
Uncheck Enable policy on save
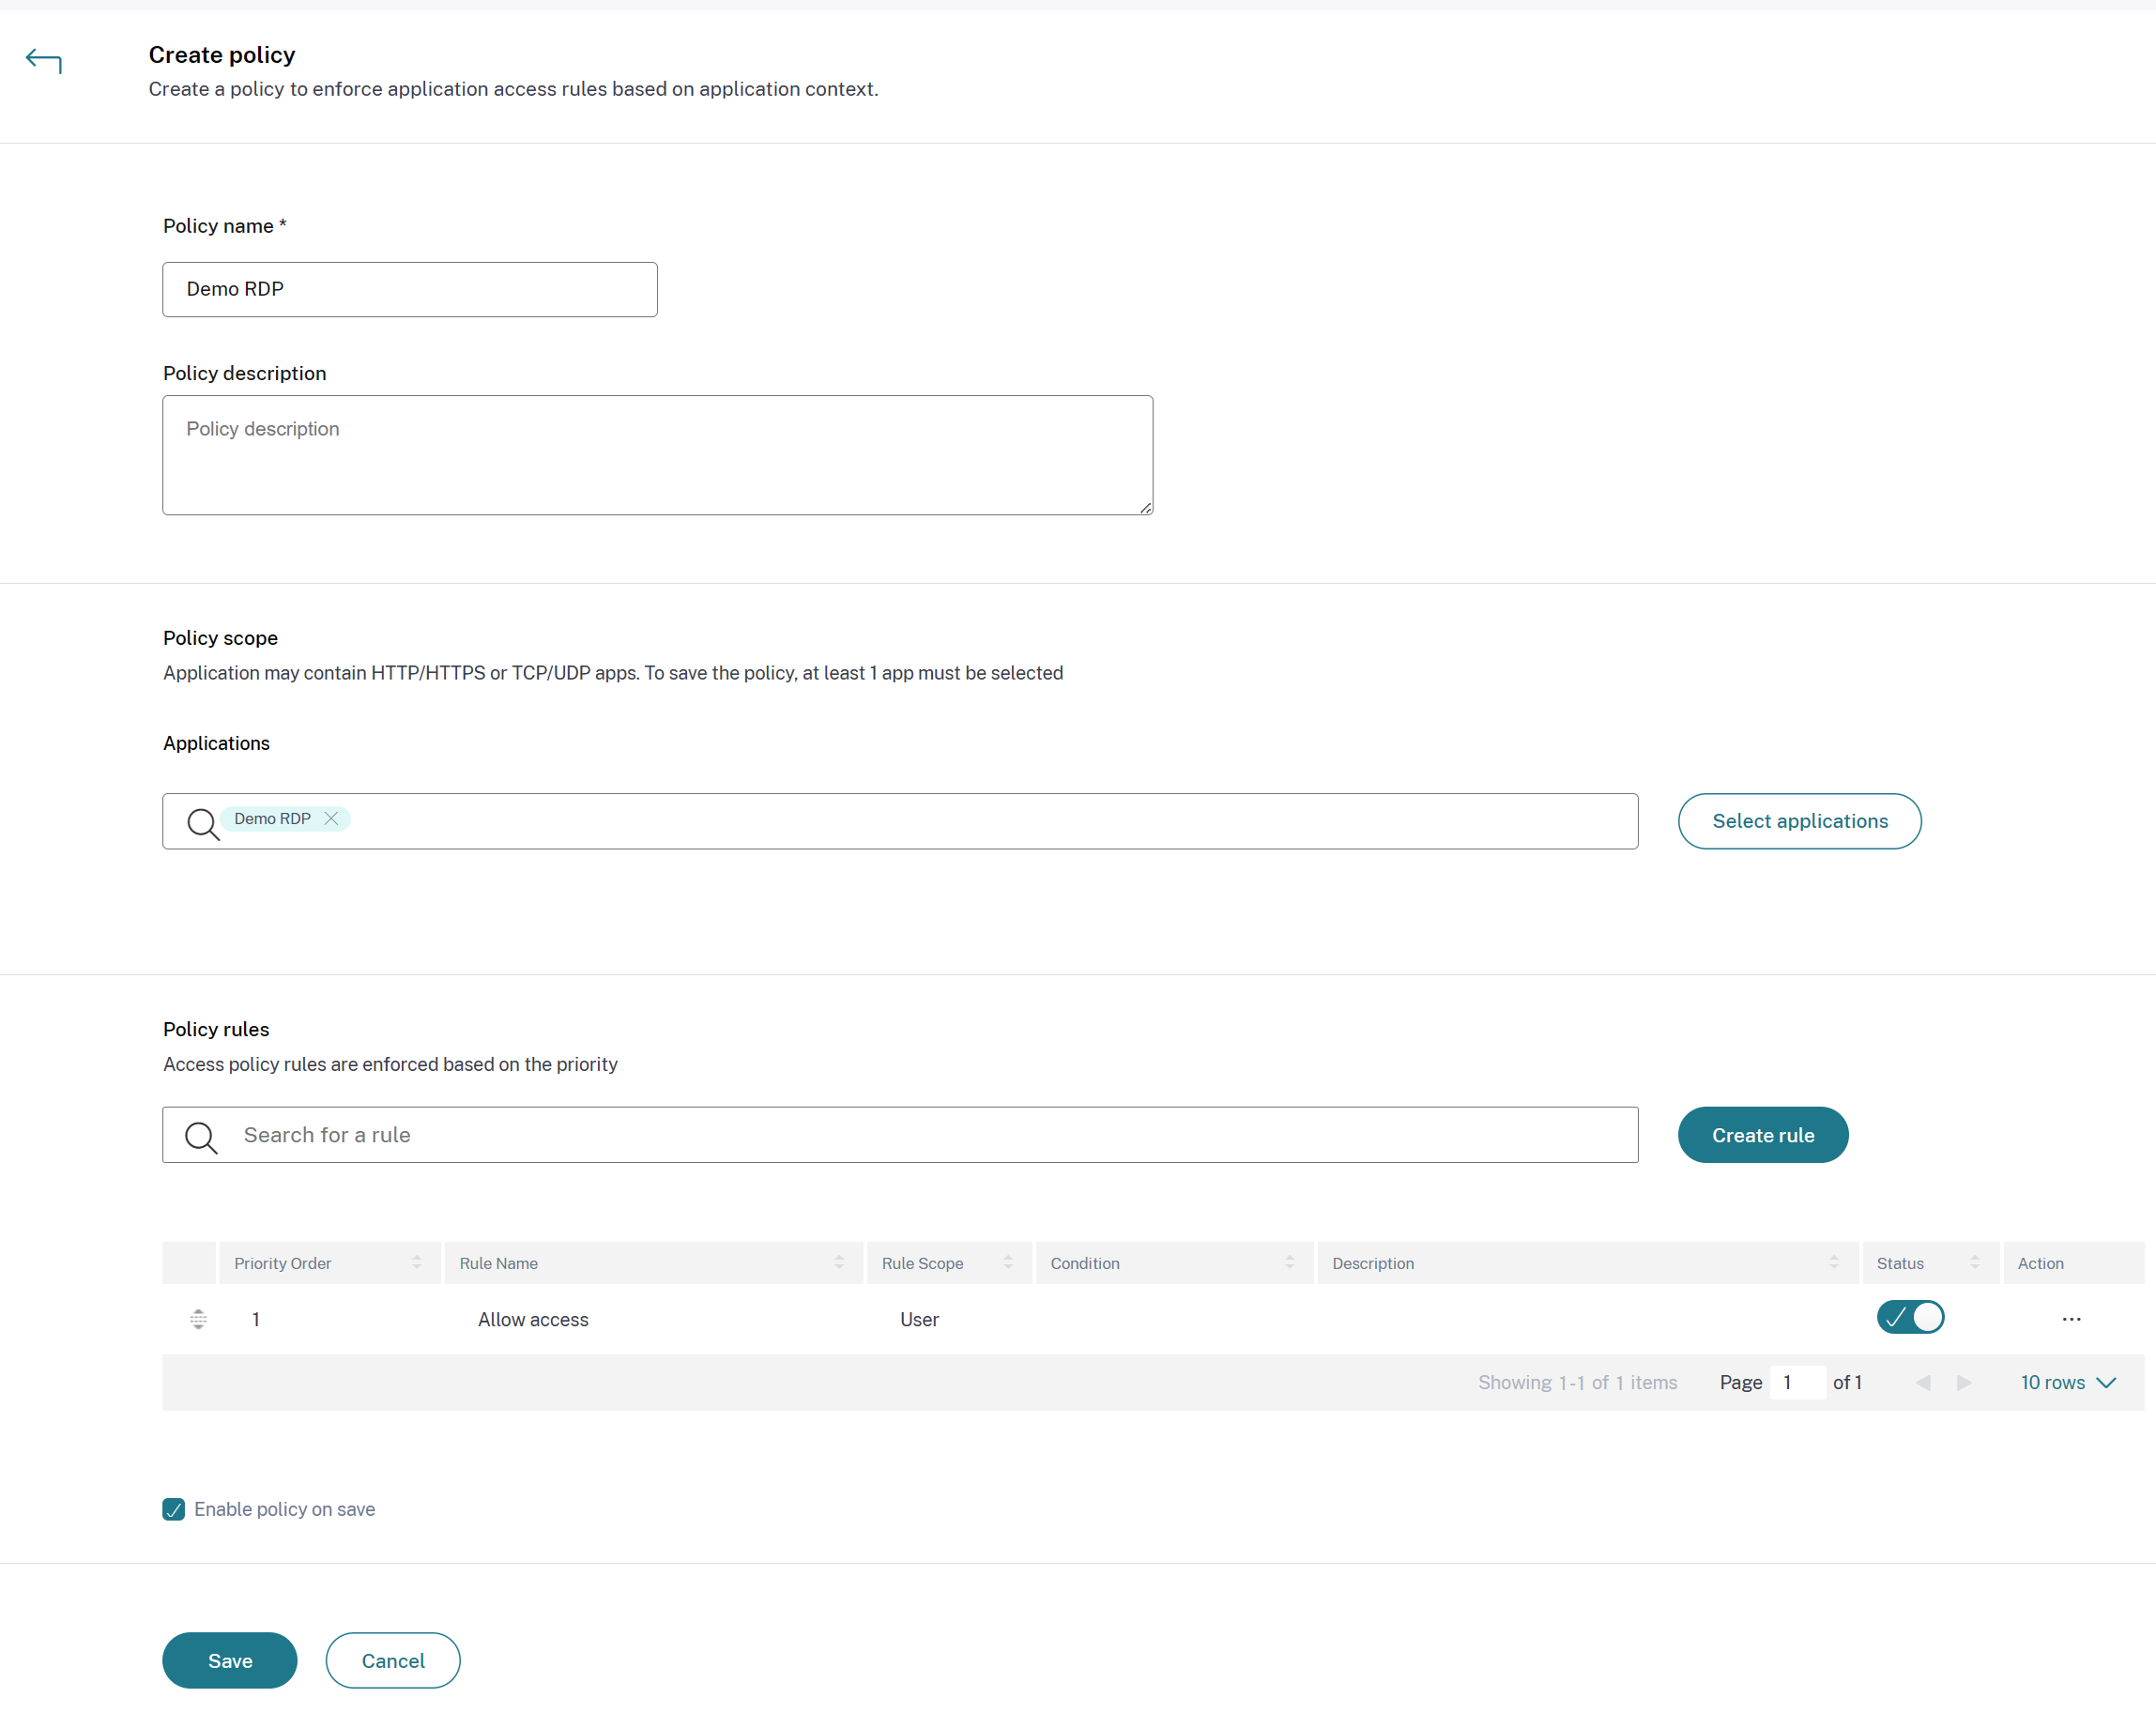click(x=174, y=1510)
